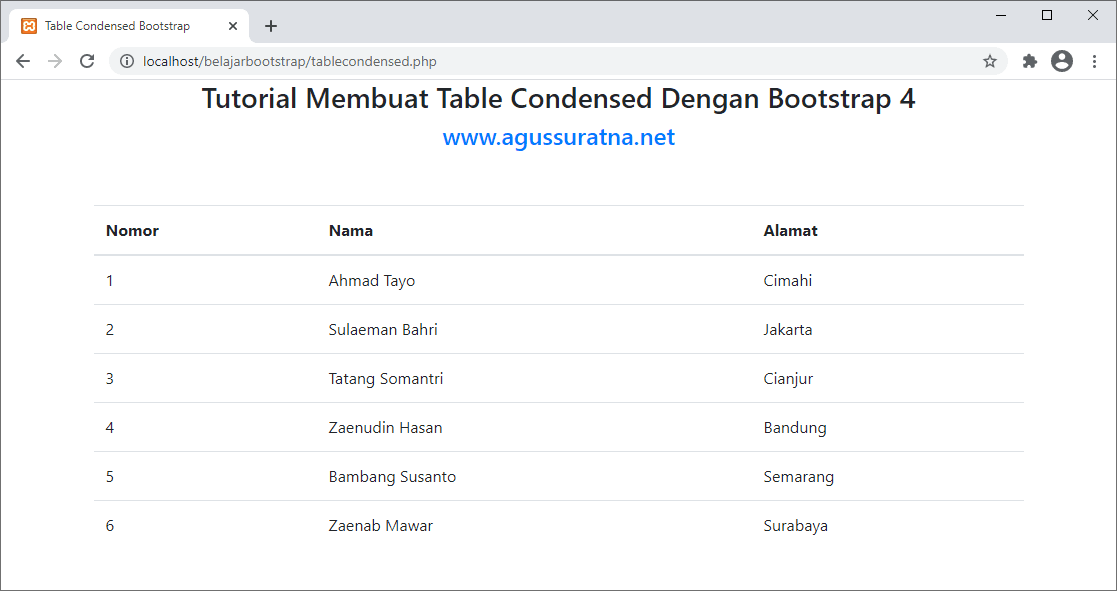This screenshot has height=591, width=1117.
Task: Bookmark this page with the star
Action: (989, 61)
